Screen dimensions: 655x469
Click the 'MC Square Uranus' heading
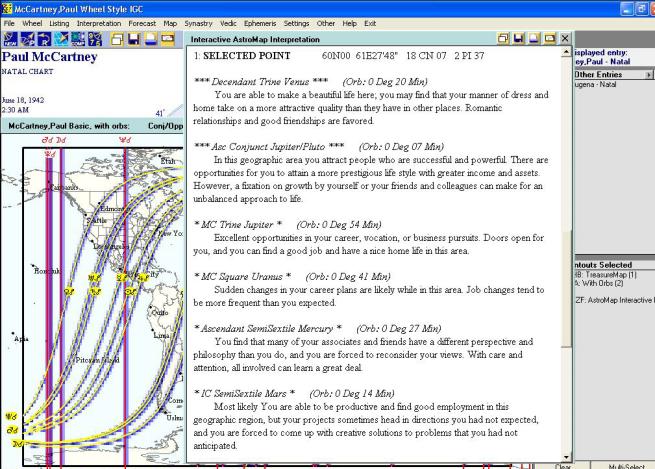click(x=242, y=276)
